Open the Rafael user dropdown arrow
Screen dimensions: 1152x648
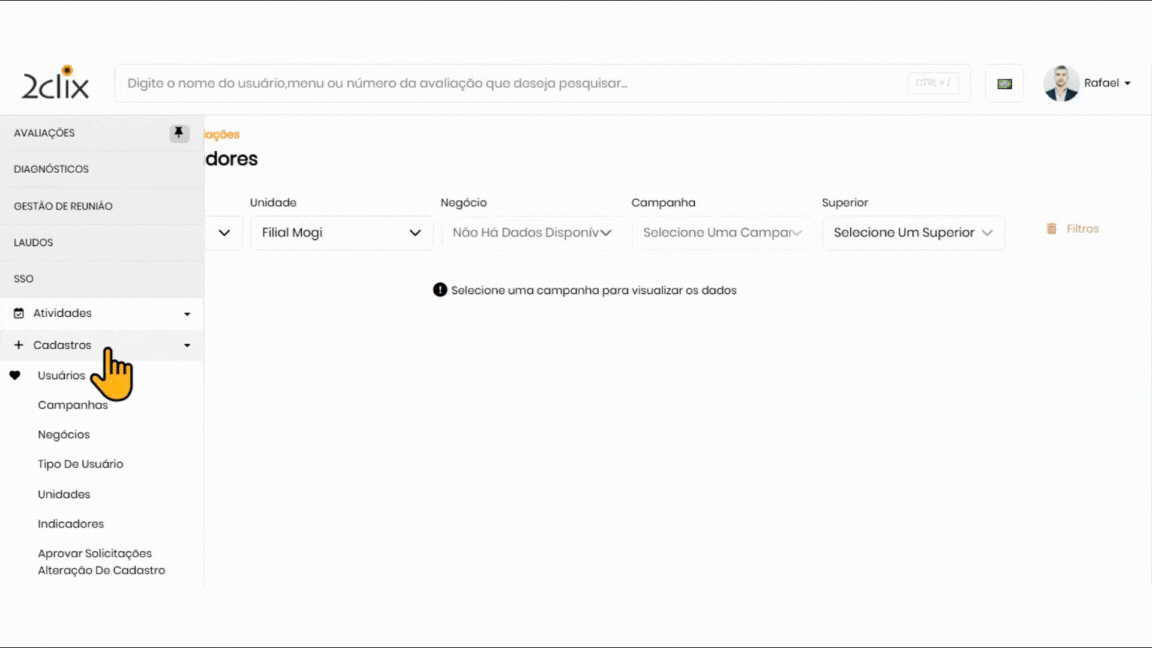1128,84
